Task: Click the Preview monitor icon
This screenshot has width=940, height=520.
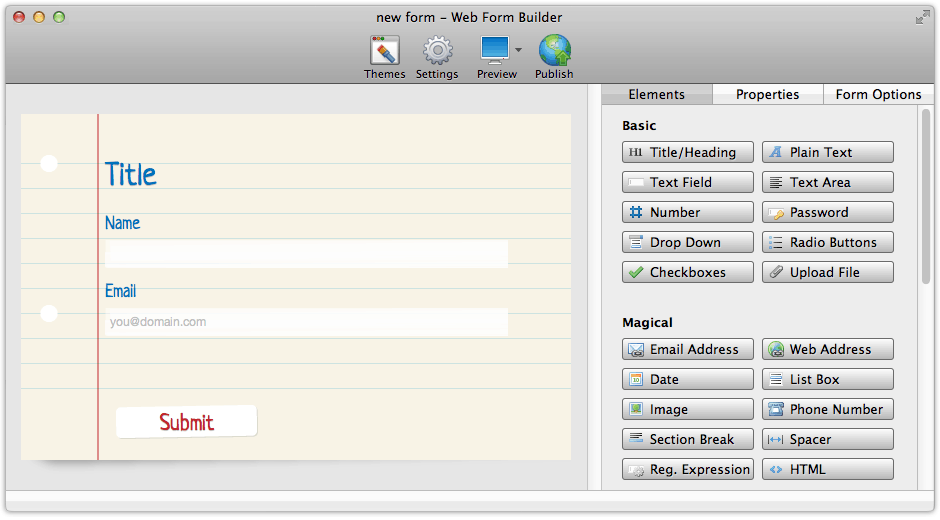Action: pyautogui.click(x=495, y=50)
